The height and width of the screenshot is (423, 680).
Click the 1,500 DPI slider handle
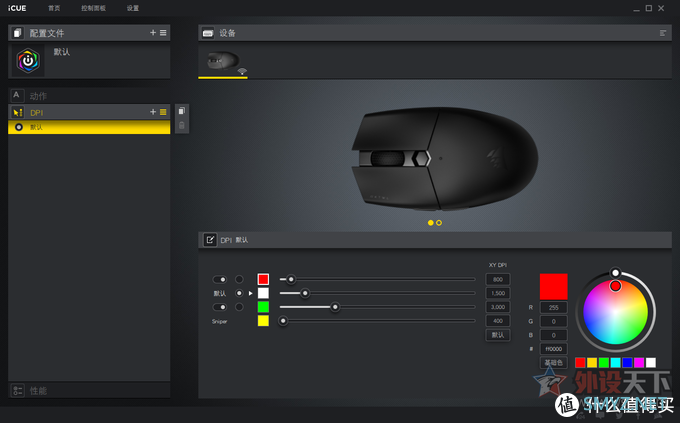[305, 293]
